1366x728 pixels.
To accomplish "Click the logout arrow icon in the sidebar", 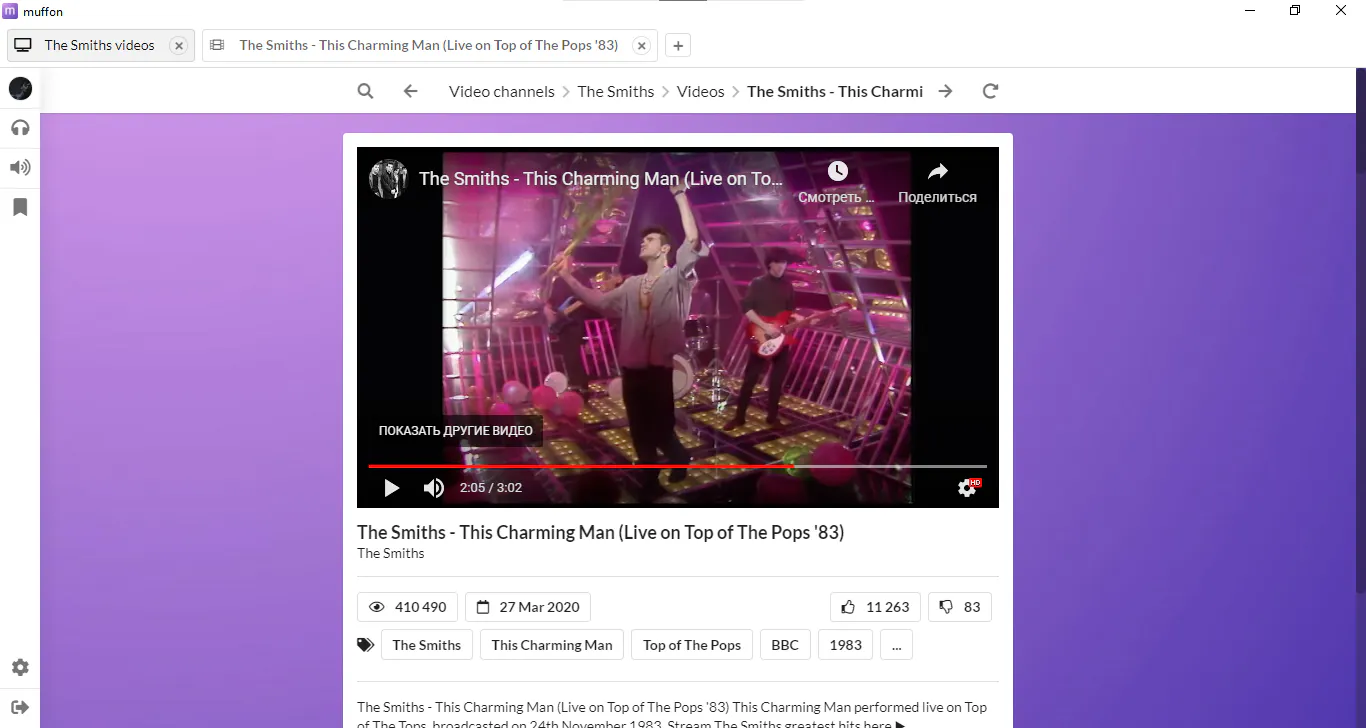I will tap(20, 707).
